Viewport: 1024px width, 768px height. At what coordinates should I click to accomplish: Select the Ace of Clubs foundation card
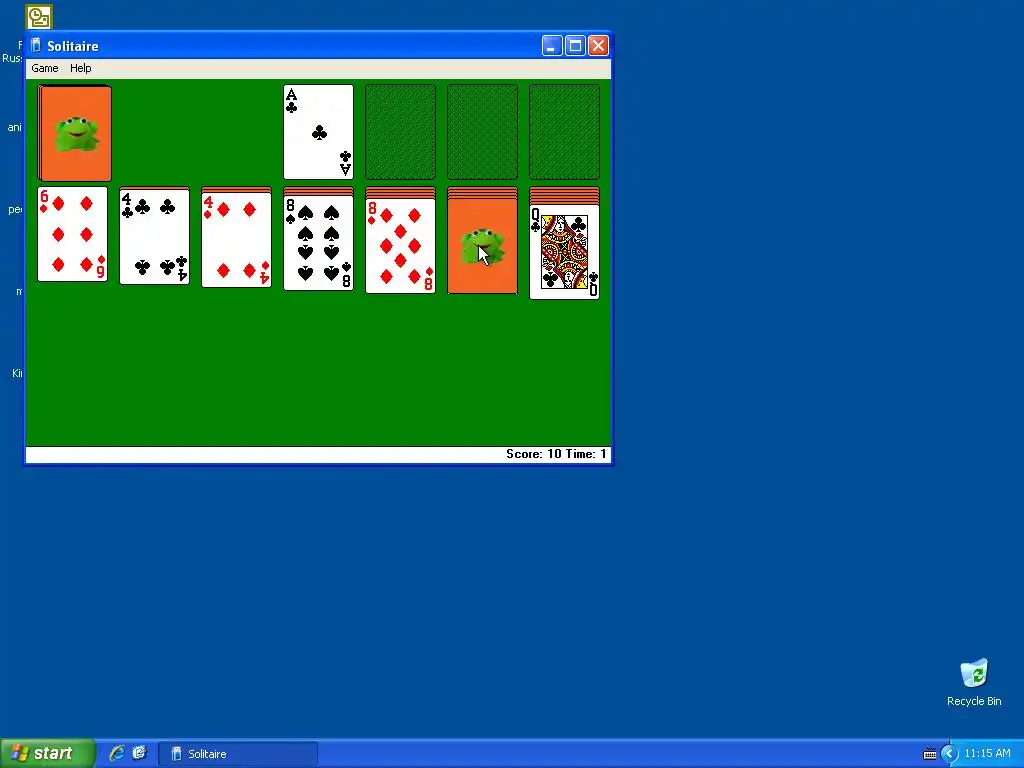(x=319, y=132)
